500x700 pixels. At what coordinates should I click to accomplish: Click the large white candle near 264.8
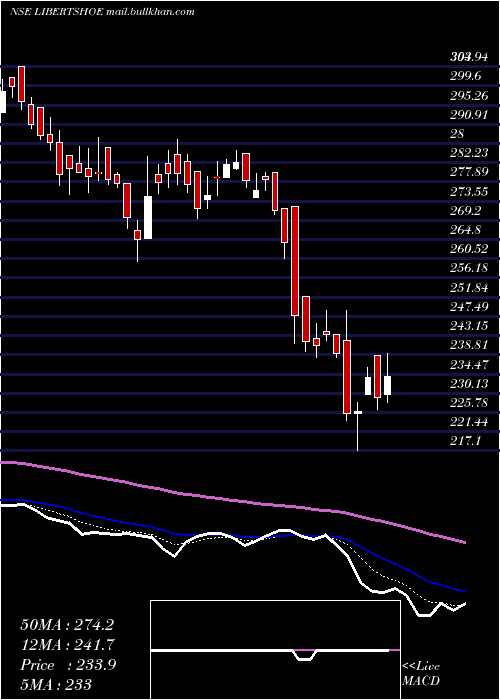pyautogui.click(x=148, y=217)
